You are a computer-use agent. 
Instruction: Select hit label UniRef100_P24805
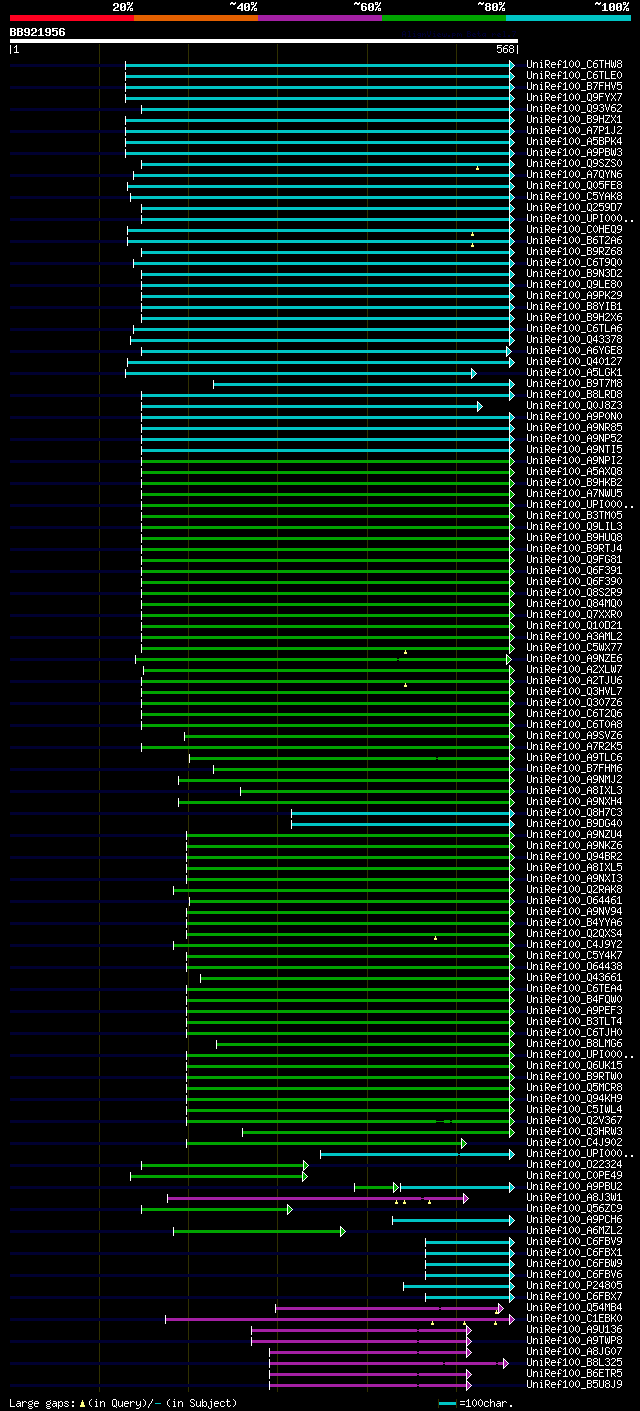tap(574, 1285)
